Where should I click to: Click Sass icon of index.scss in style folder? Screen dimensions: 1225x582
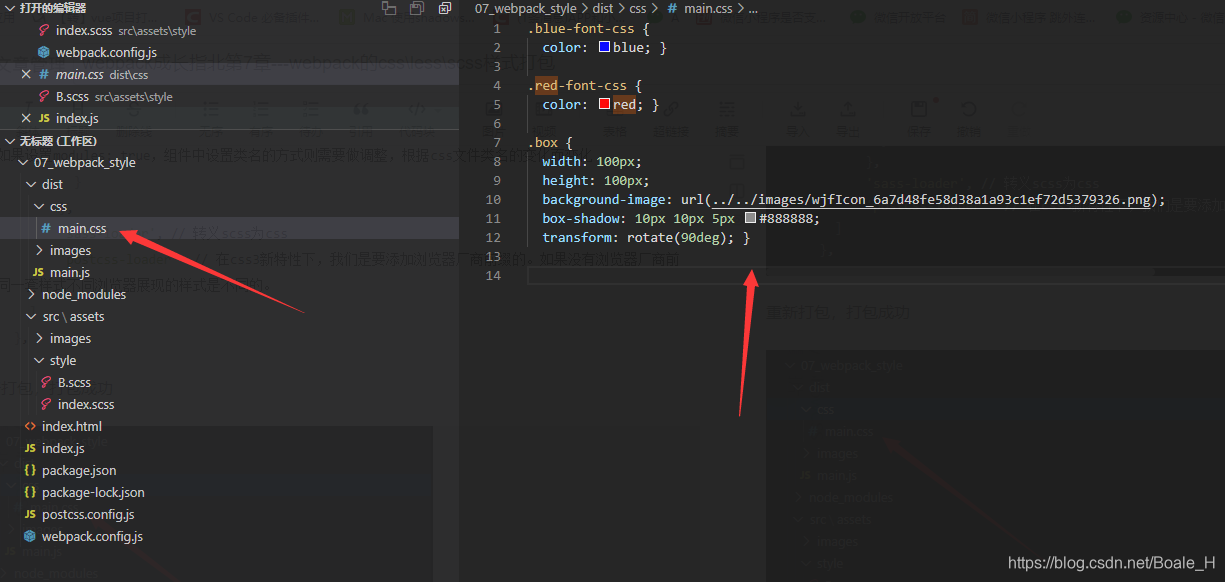(x=46, y=404)
